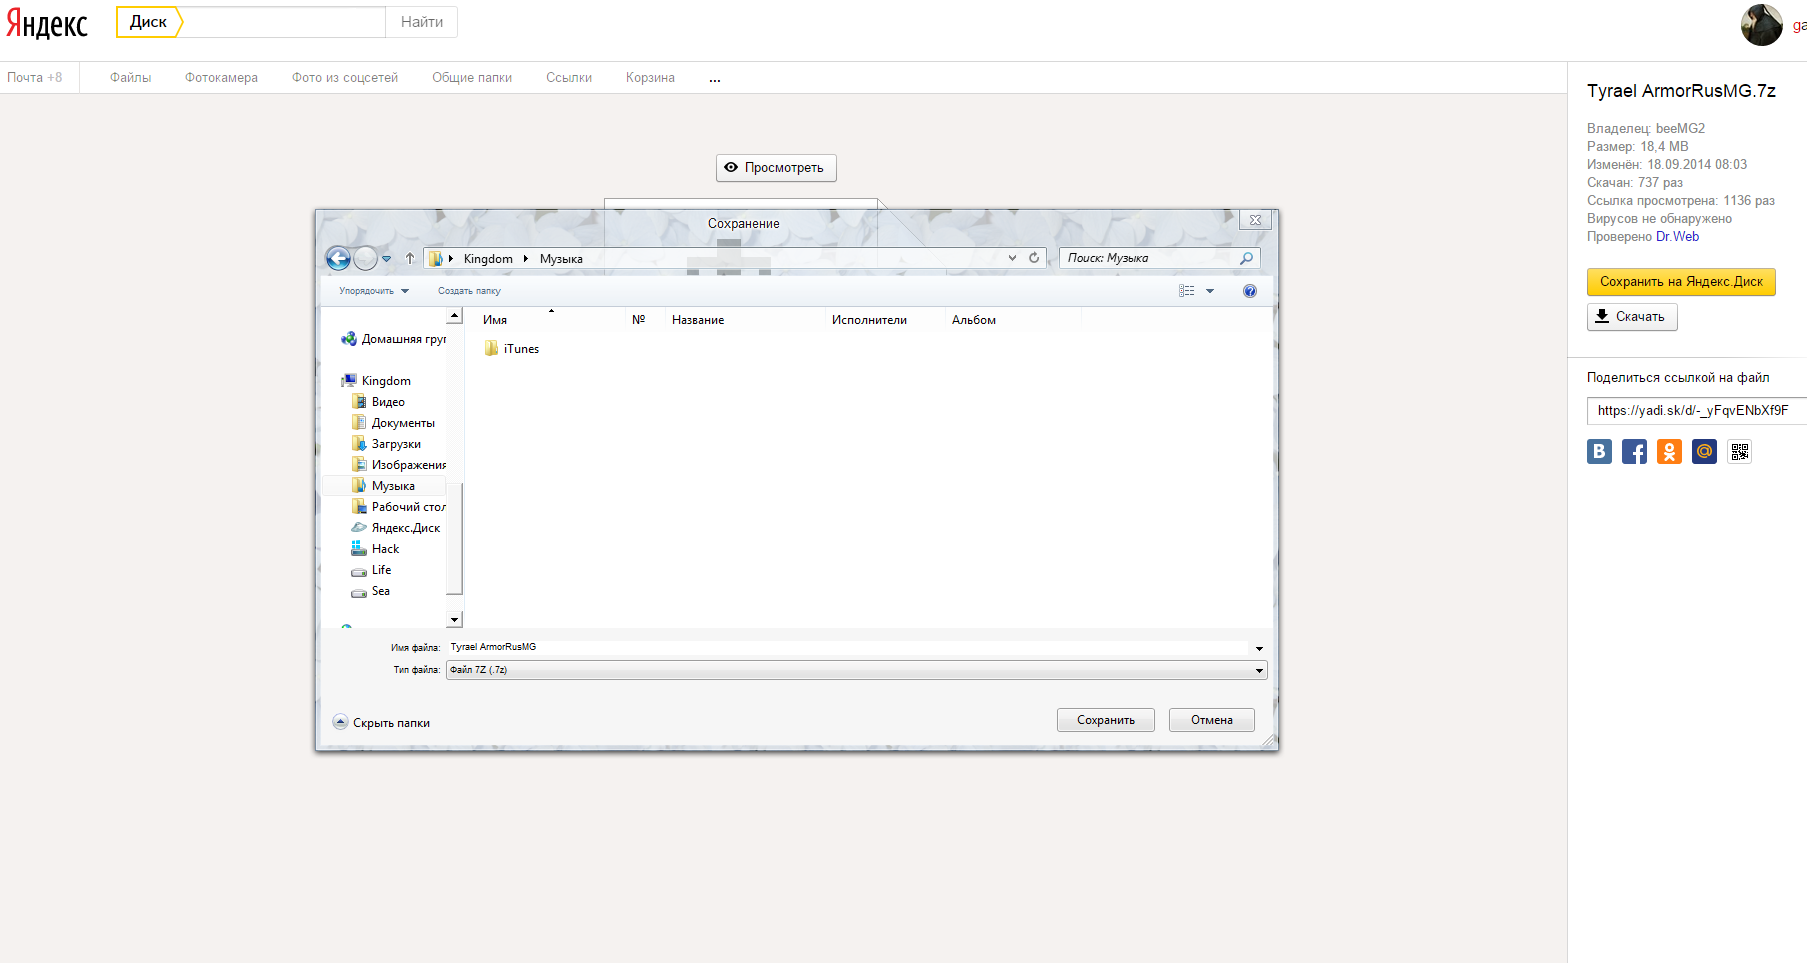Select Kingdom computer in the tree
This screenshot has width=1807, height=963.
pos(376,381)
